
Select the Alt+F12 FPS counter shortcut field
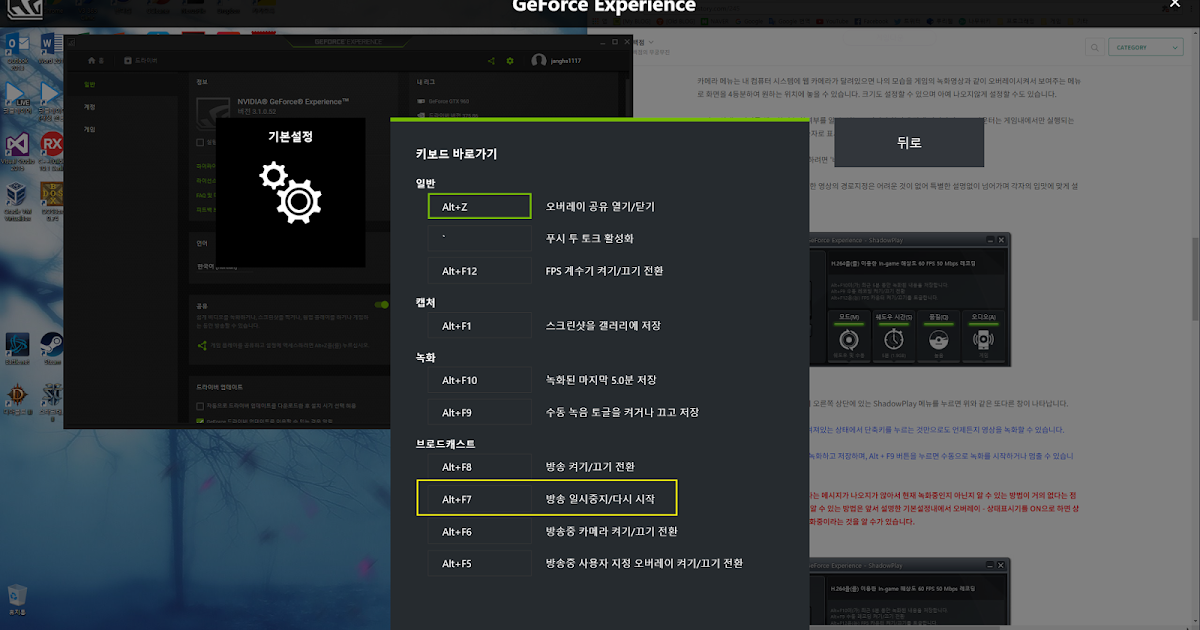[479, 271]
